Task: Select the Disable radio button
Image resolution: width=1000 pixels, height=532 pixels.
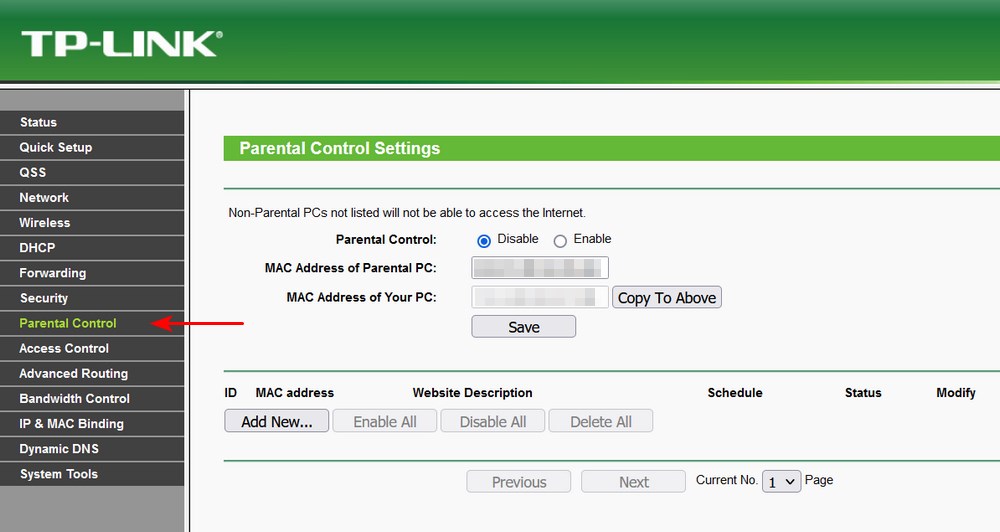Action: pos(484,240)
